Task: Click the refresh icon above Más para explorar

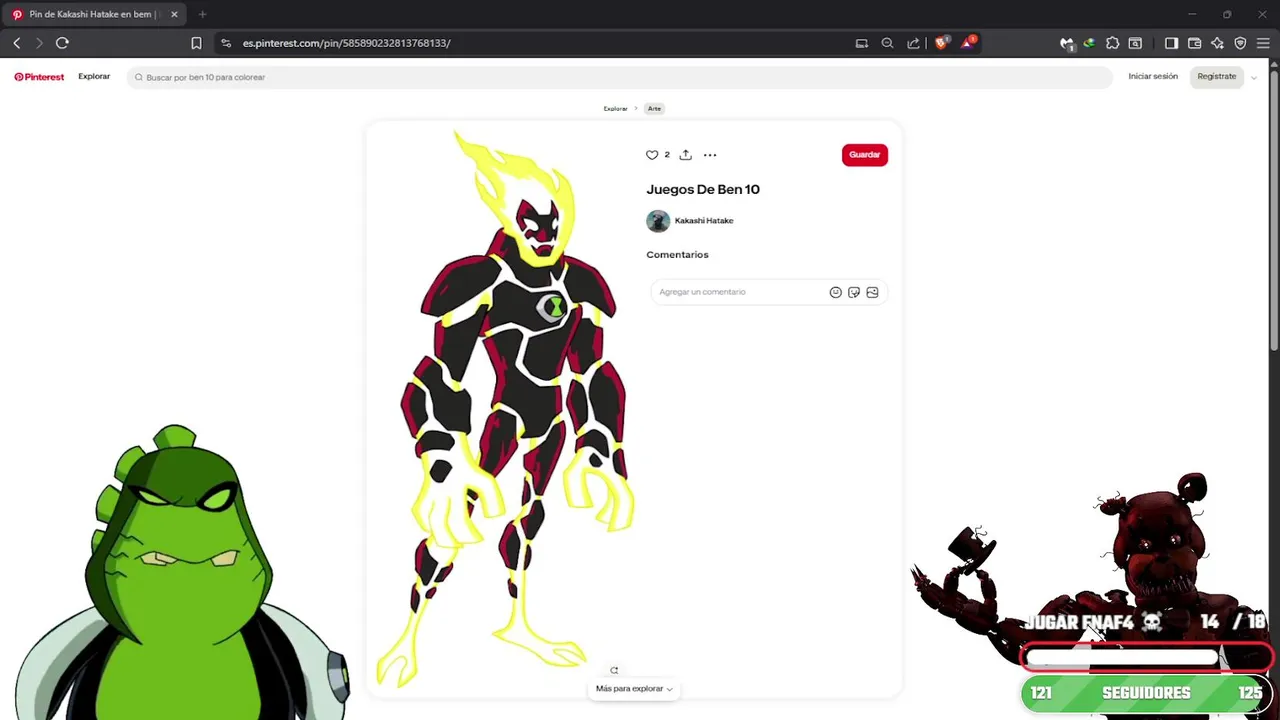Action: coord(614,670)
